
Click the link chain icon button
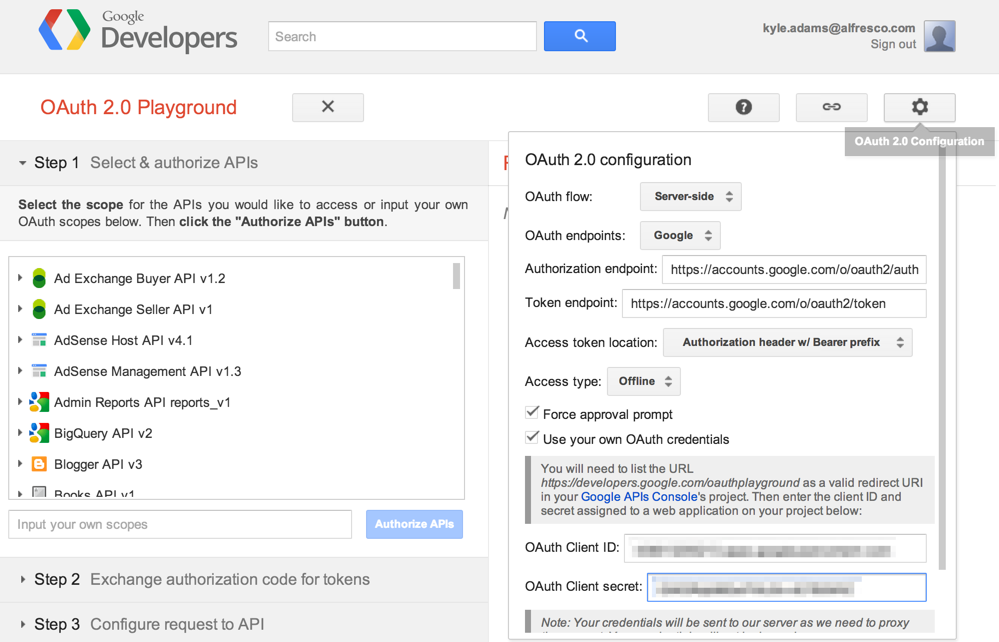[x=831, y=107]
